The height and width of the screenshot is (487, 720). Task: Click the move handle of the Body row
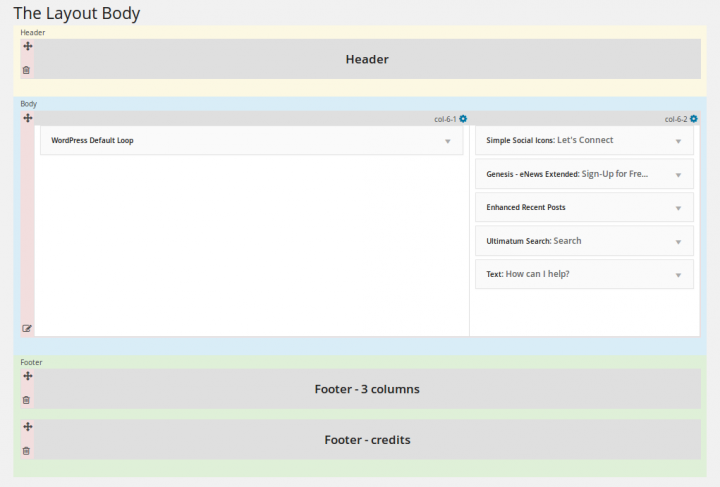[x=28, y=118]
